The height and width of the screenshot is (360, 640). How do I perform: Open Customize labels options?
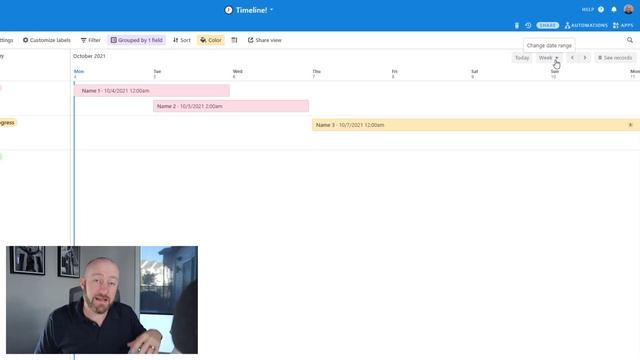(47, 40)
